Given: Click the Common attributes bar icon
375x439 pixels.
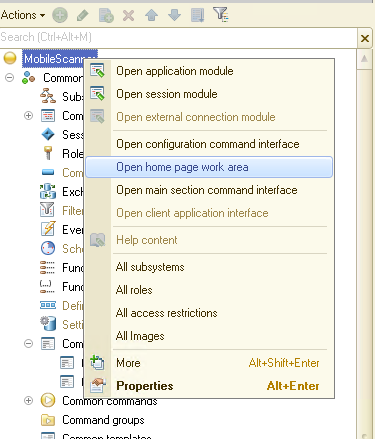Looking at the screenshot, I should click(48, 172).
